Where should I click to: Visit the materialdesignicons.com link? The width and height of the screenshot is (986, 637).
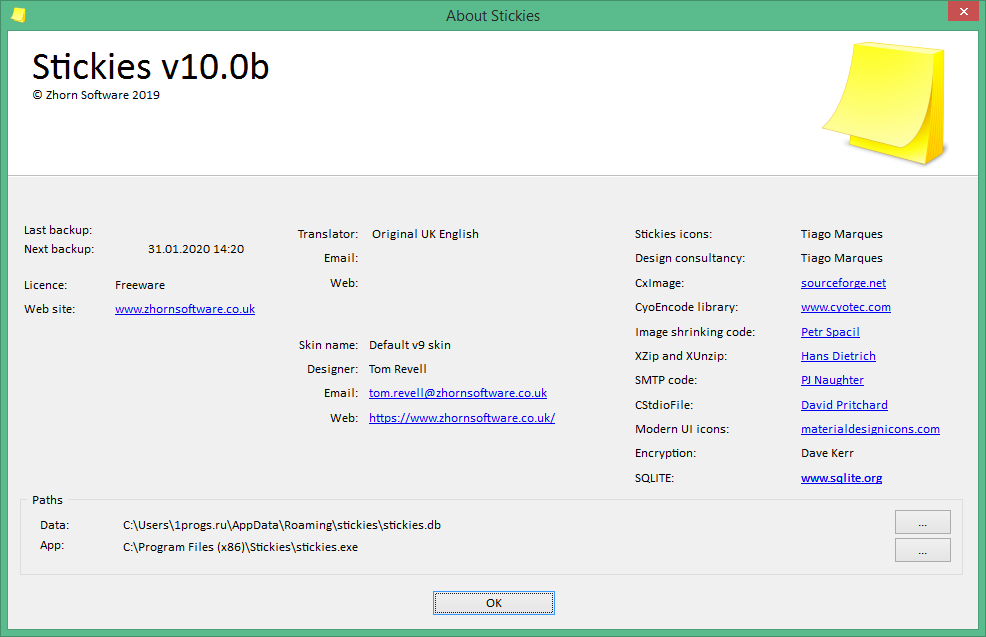click(870, 429)
